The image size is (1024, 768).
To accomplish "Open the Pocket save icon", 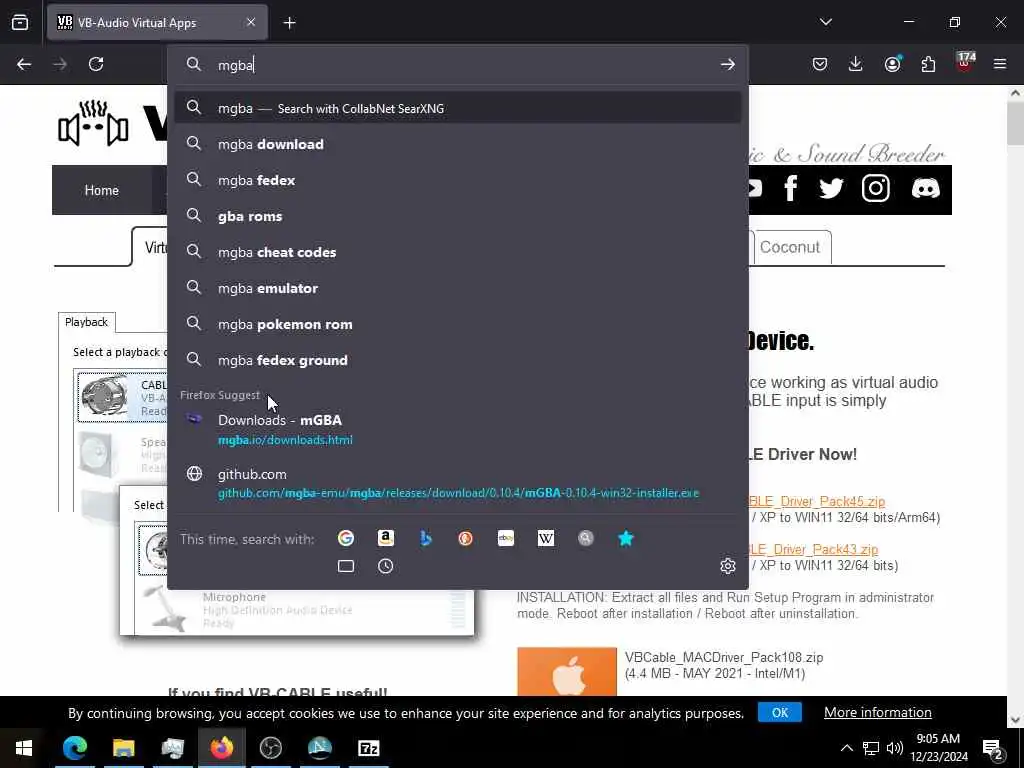I will coord(820,64).
